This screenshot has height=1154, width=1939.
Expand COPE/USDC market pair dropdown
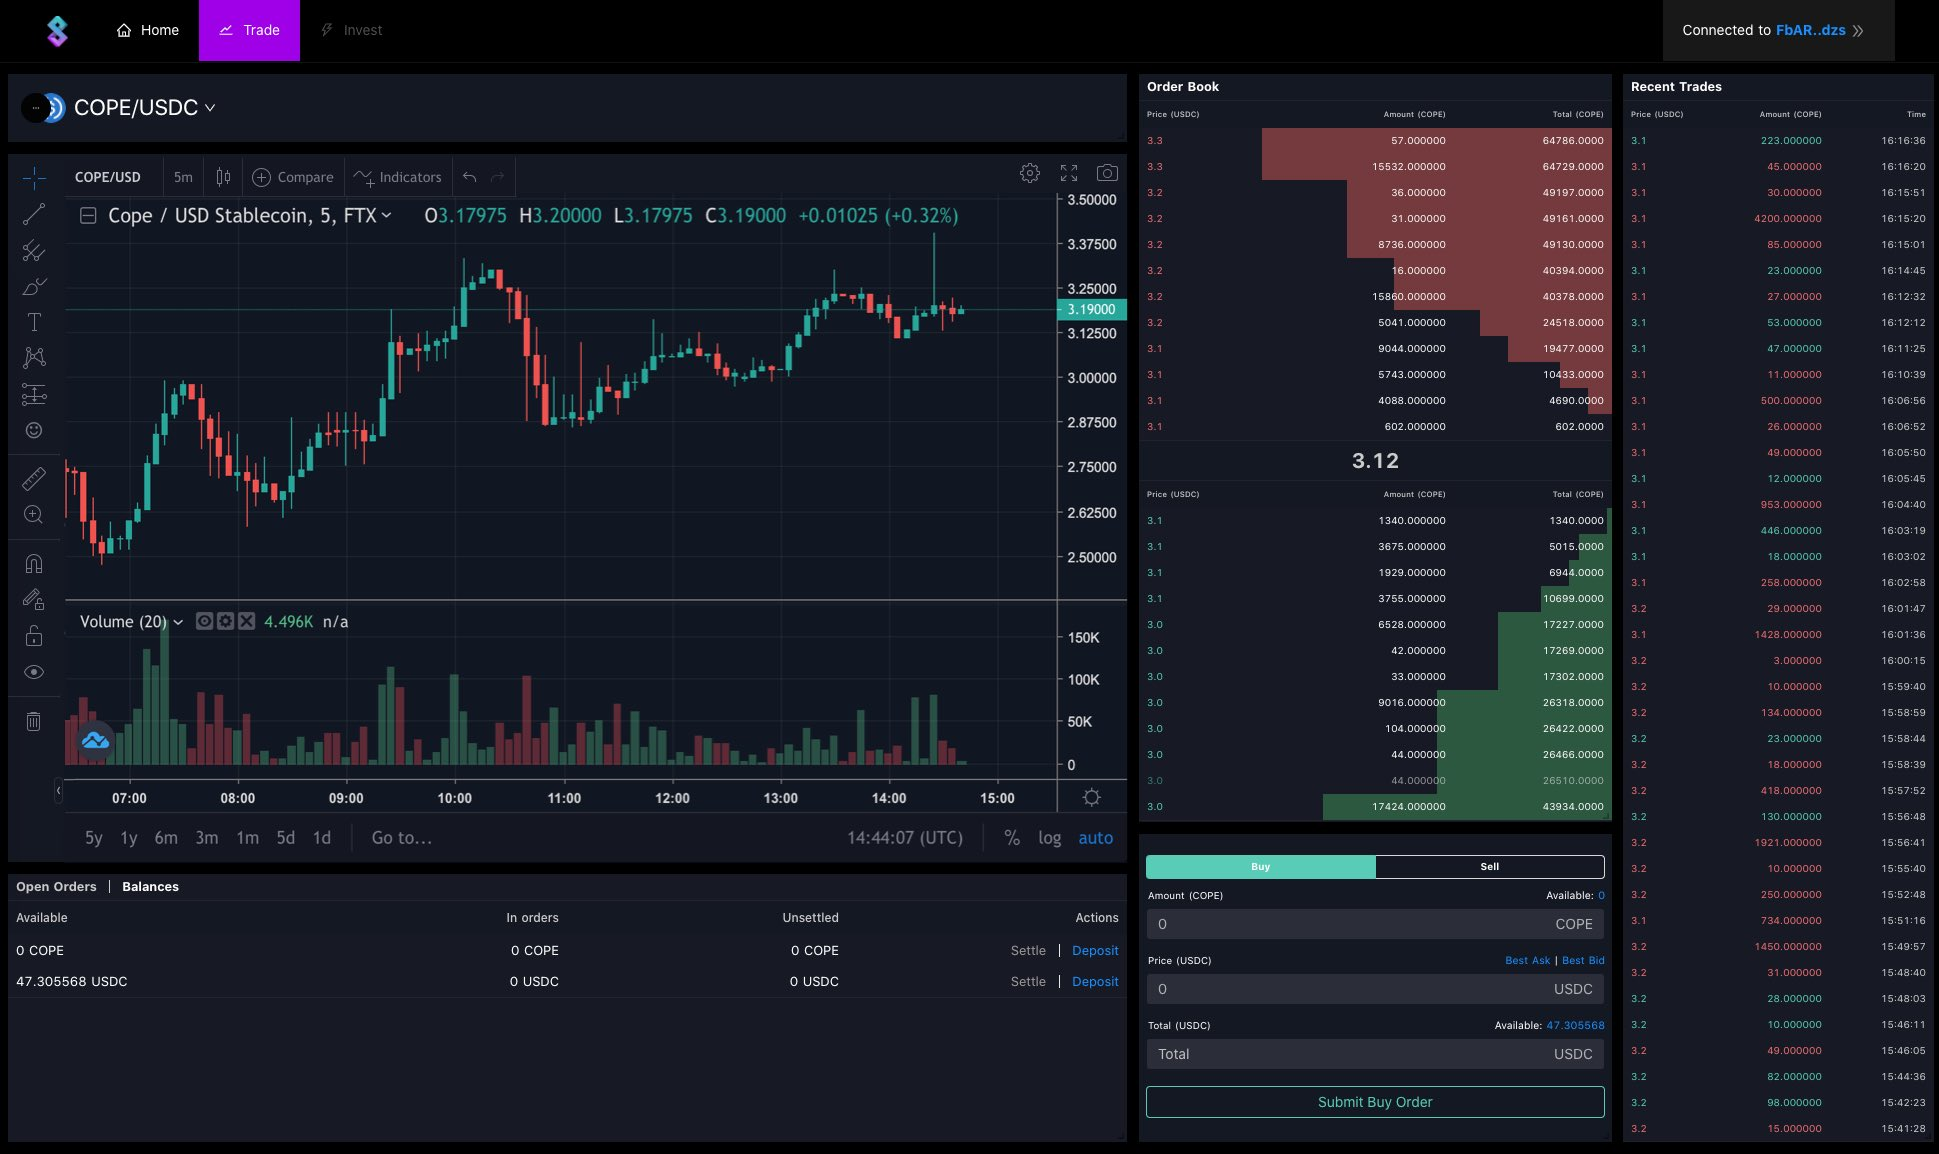tap(210, 108)
